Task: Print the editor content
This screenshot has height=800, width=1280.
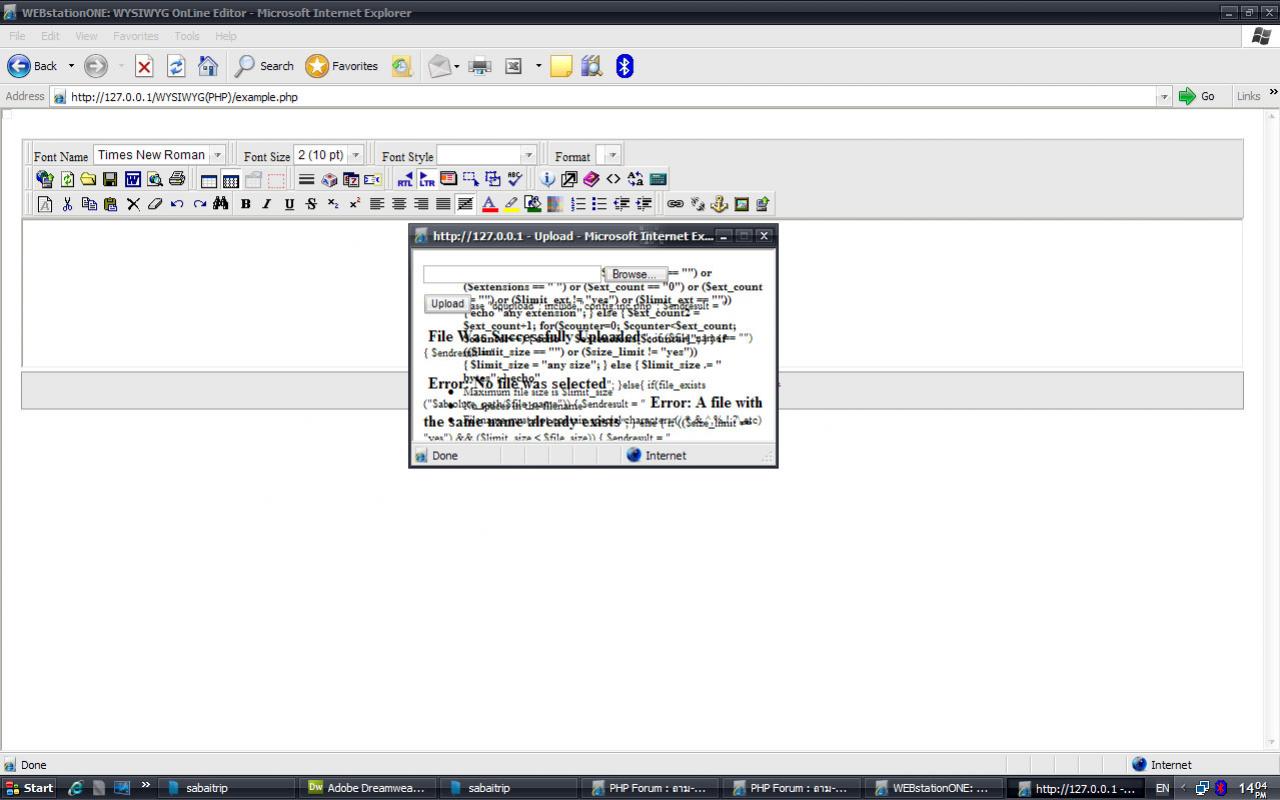Action: (x=177, y=179)
